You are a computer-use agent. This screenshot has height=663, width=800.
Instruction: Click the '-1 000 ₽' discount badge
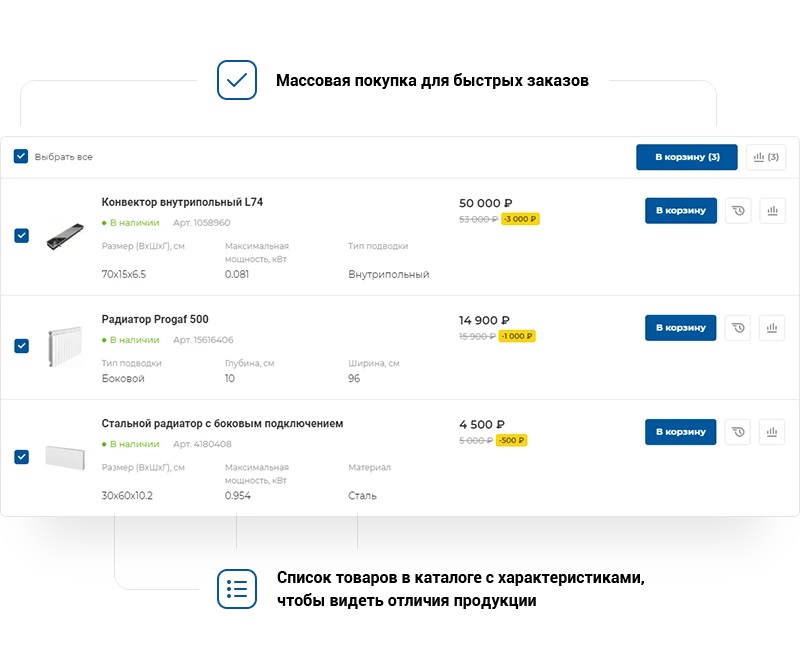coord(517,336)
